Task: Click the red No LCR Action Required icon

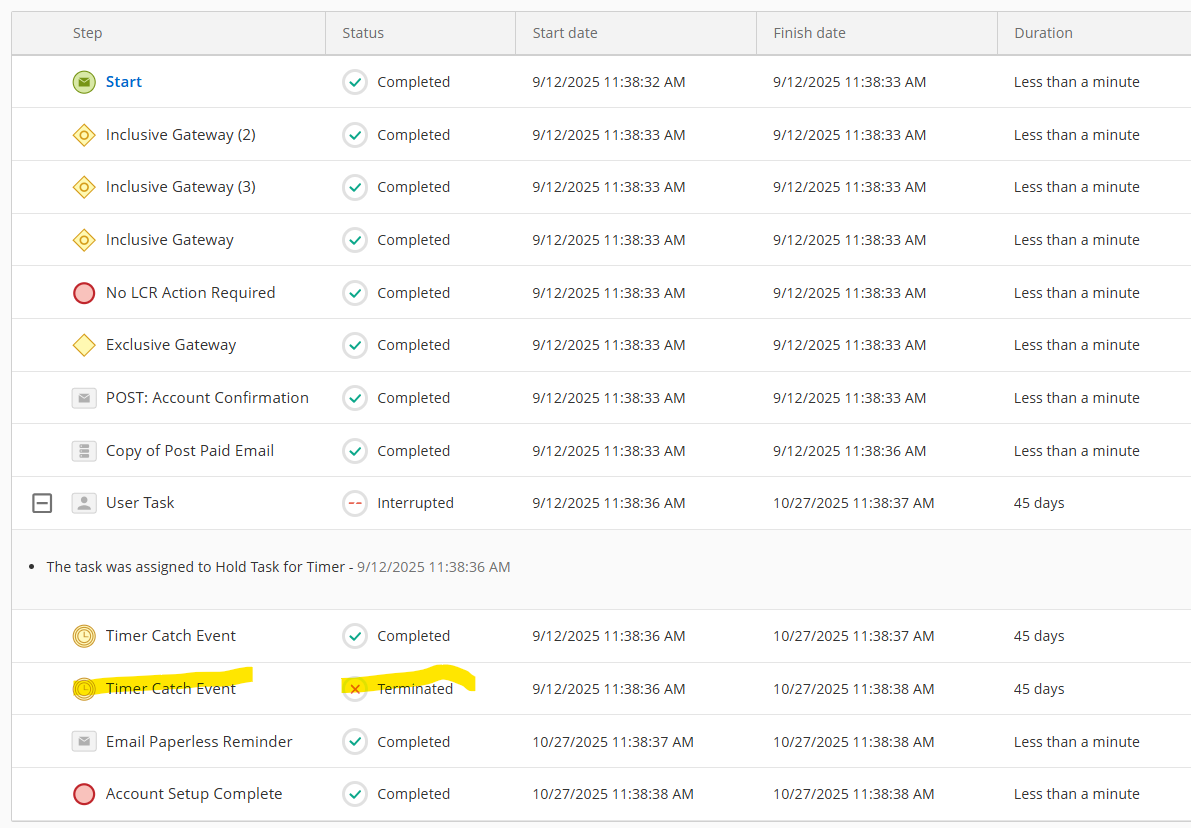Action: point(84,293)
